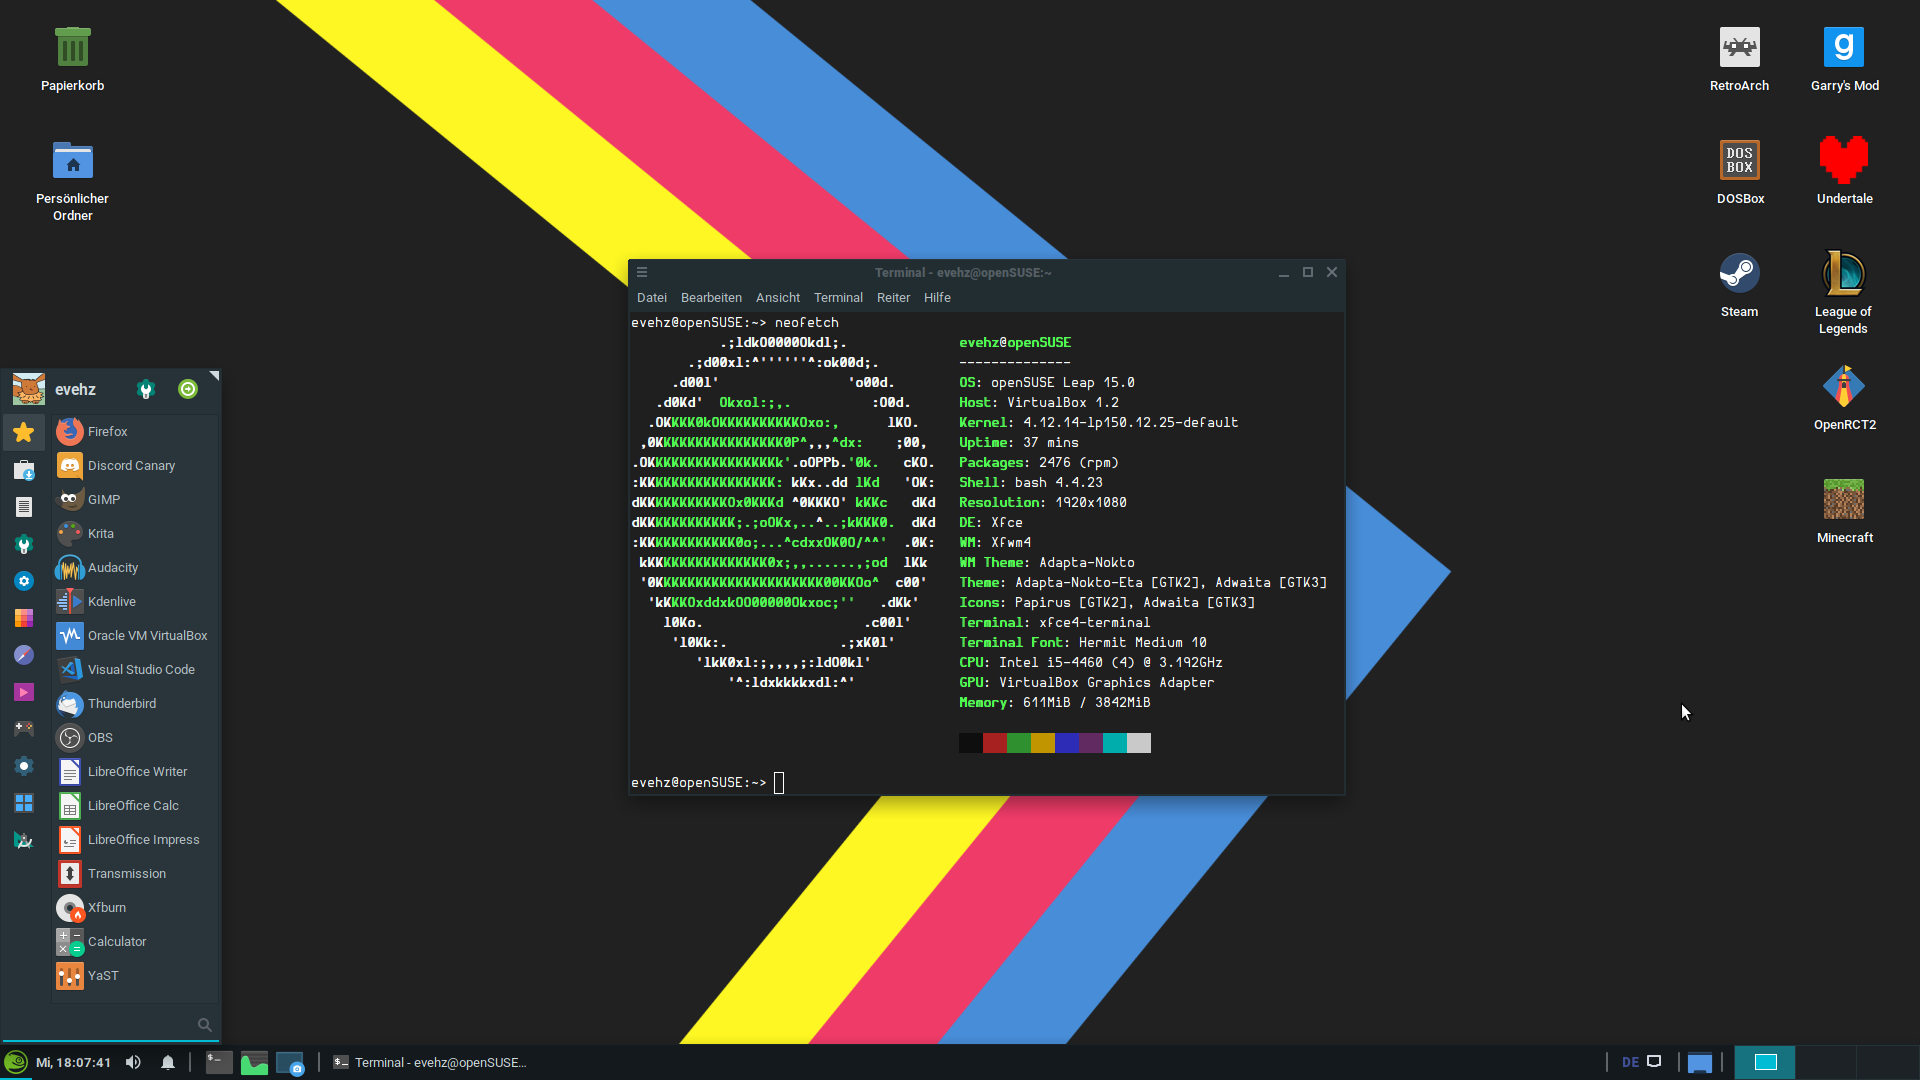Launch Transmission torrent client
The width and height of the screenshot is (1920, 1080).
pyautogui.click(x=136, y=874)
